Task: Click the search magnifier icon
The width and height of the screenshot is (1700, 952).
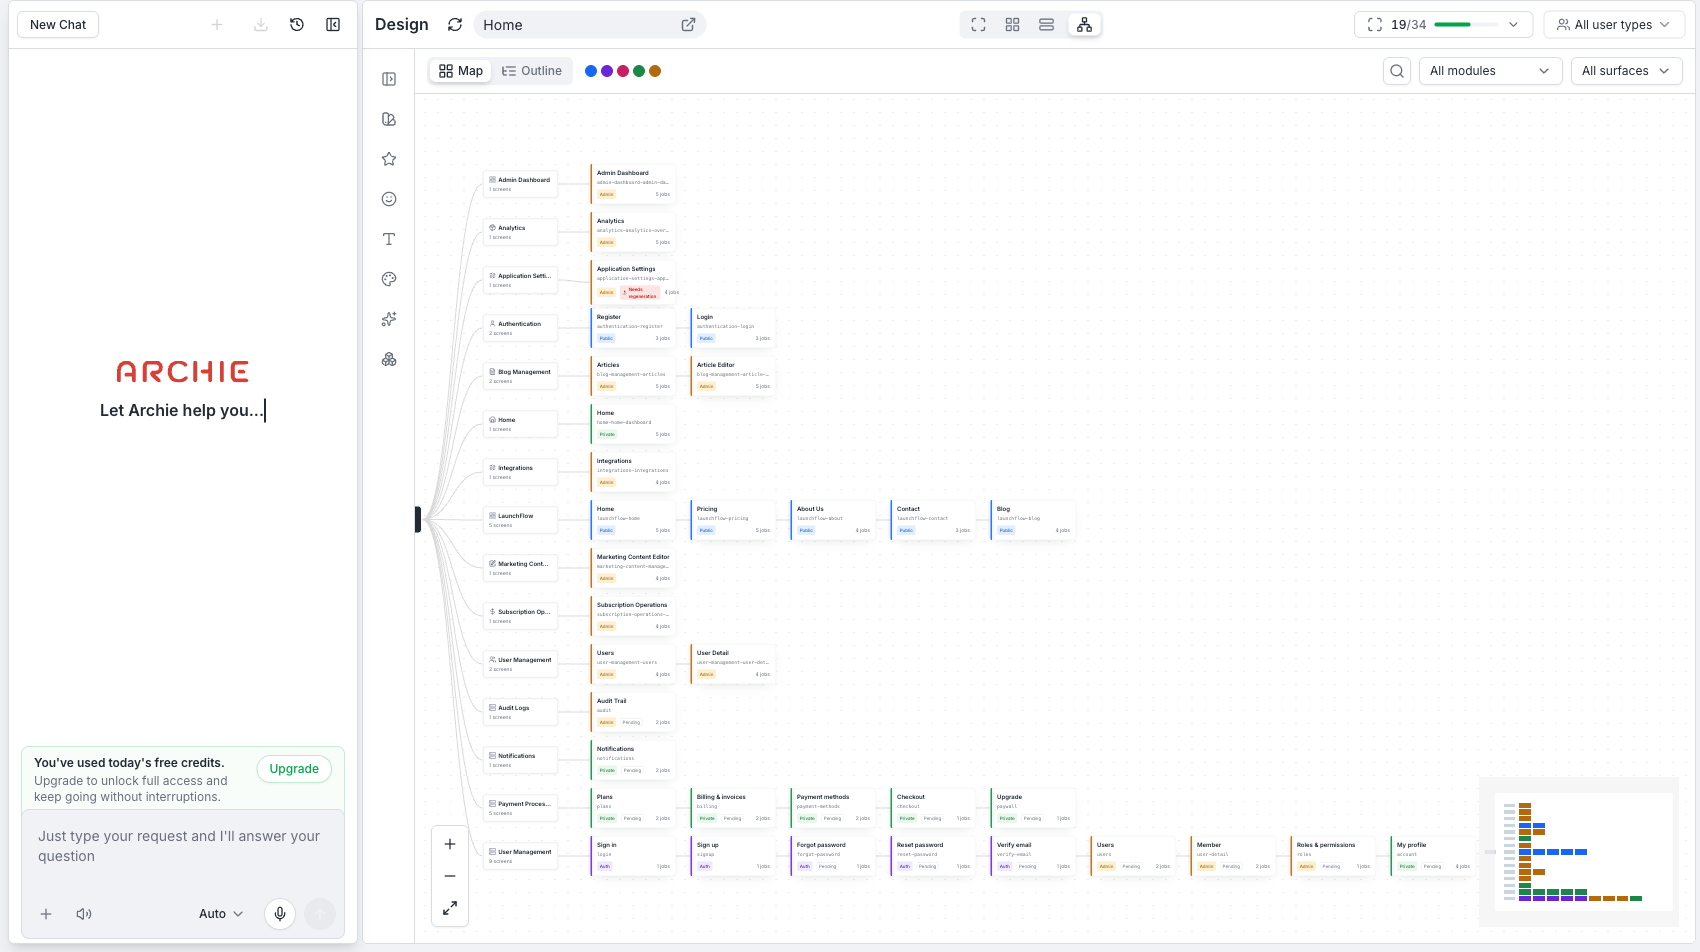Action: [x=1397, y=71]
